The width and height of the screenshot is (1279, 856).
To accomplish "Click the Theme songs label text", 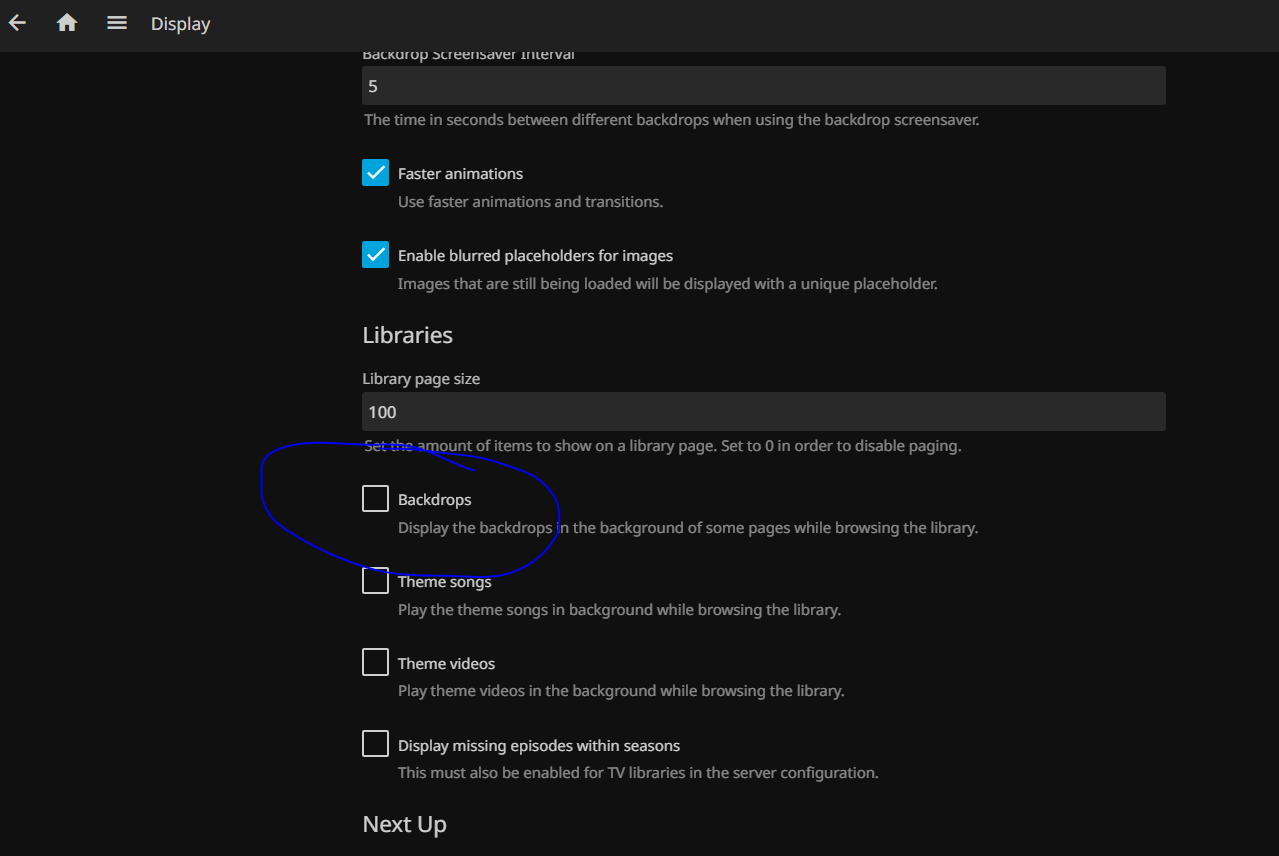I will (x=445, y=582).
